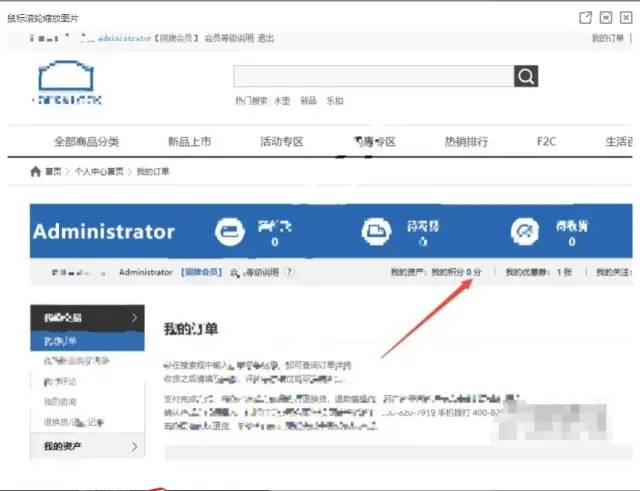Click the home icon in the breadcrumb

pos(36,171)
